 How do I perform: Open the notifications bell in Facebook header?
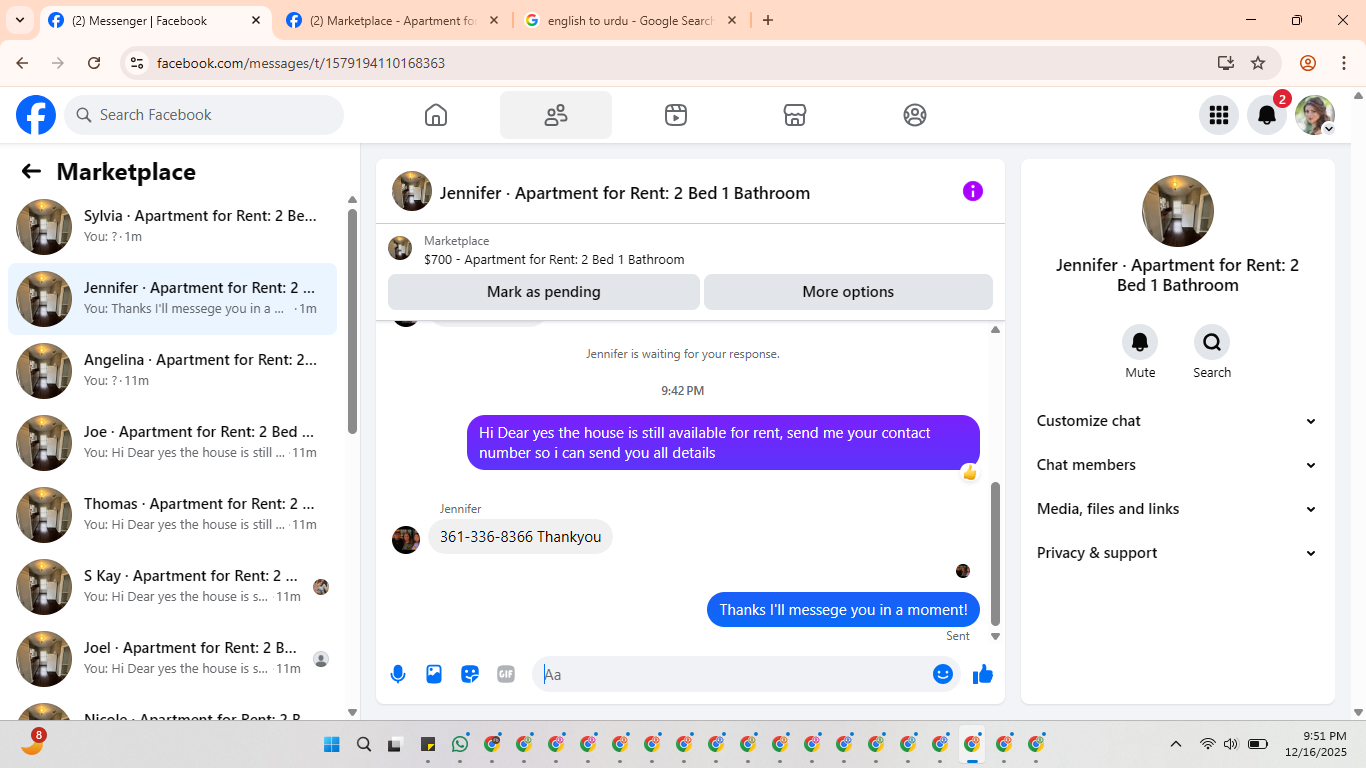pyautogui.click(x=1267, y=115)
